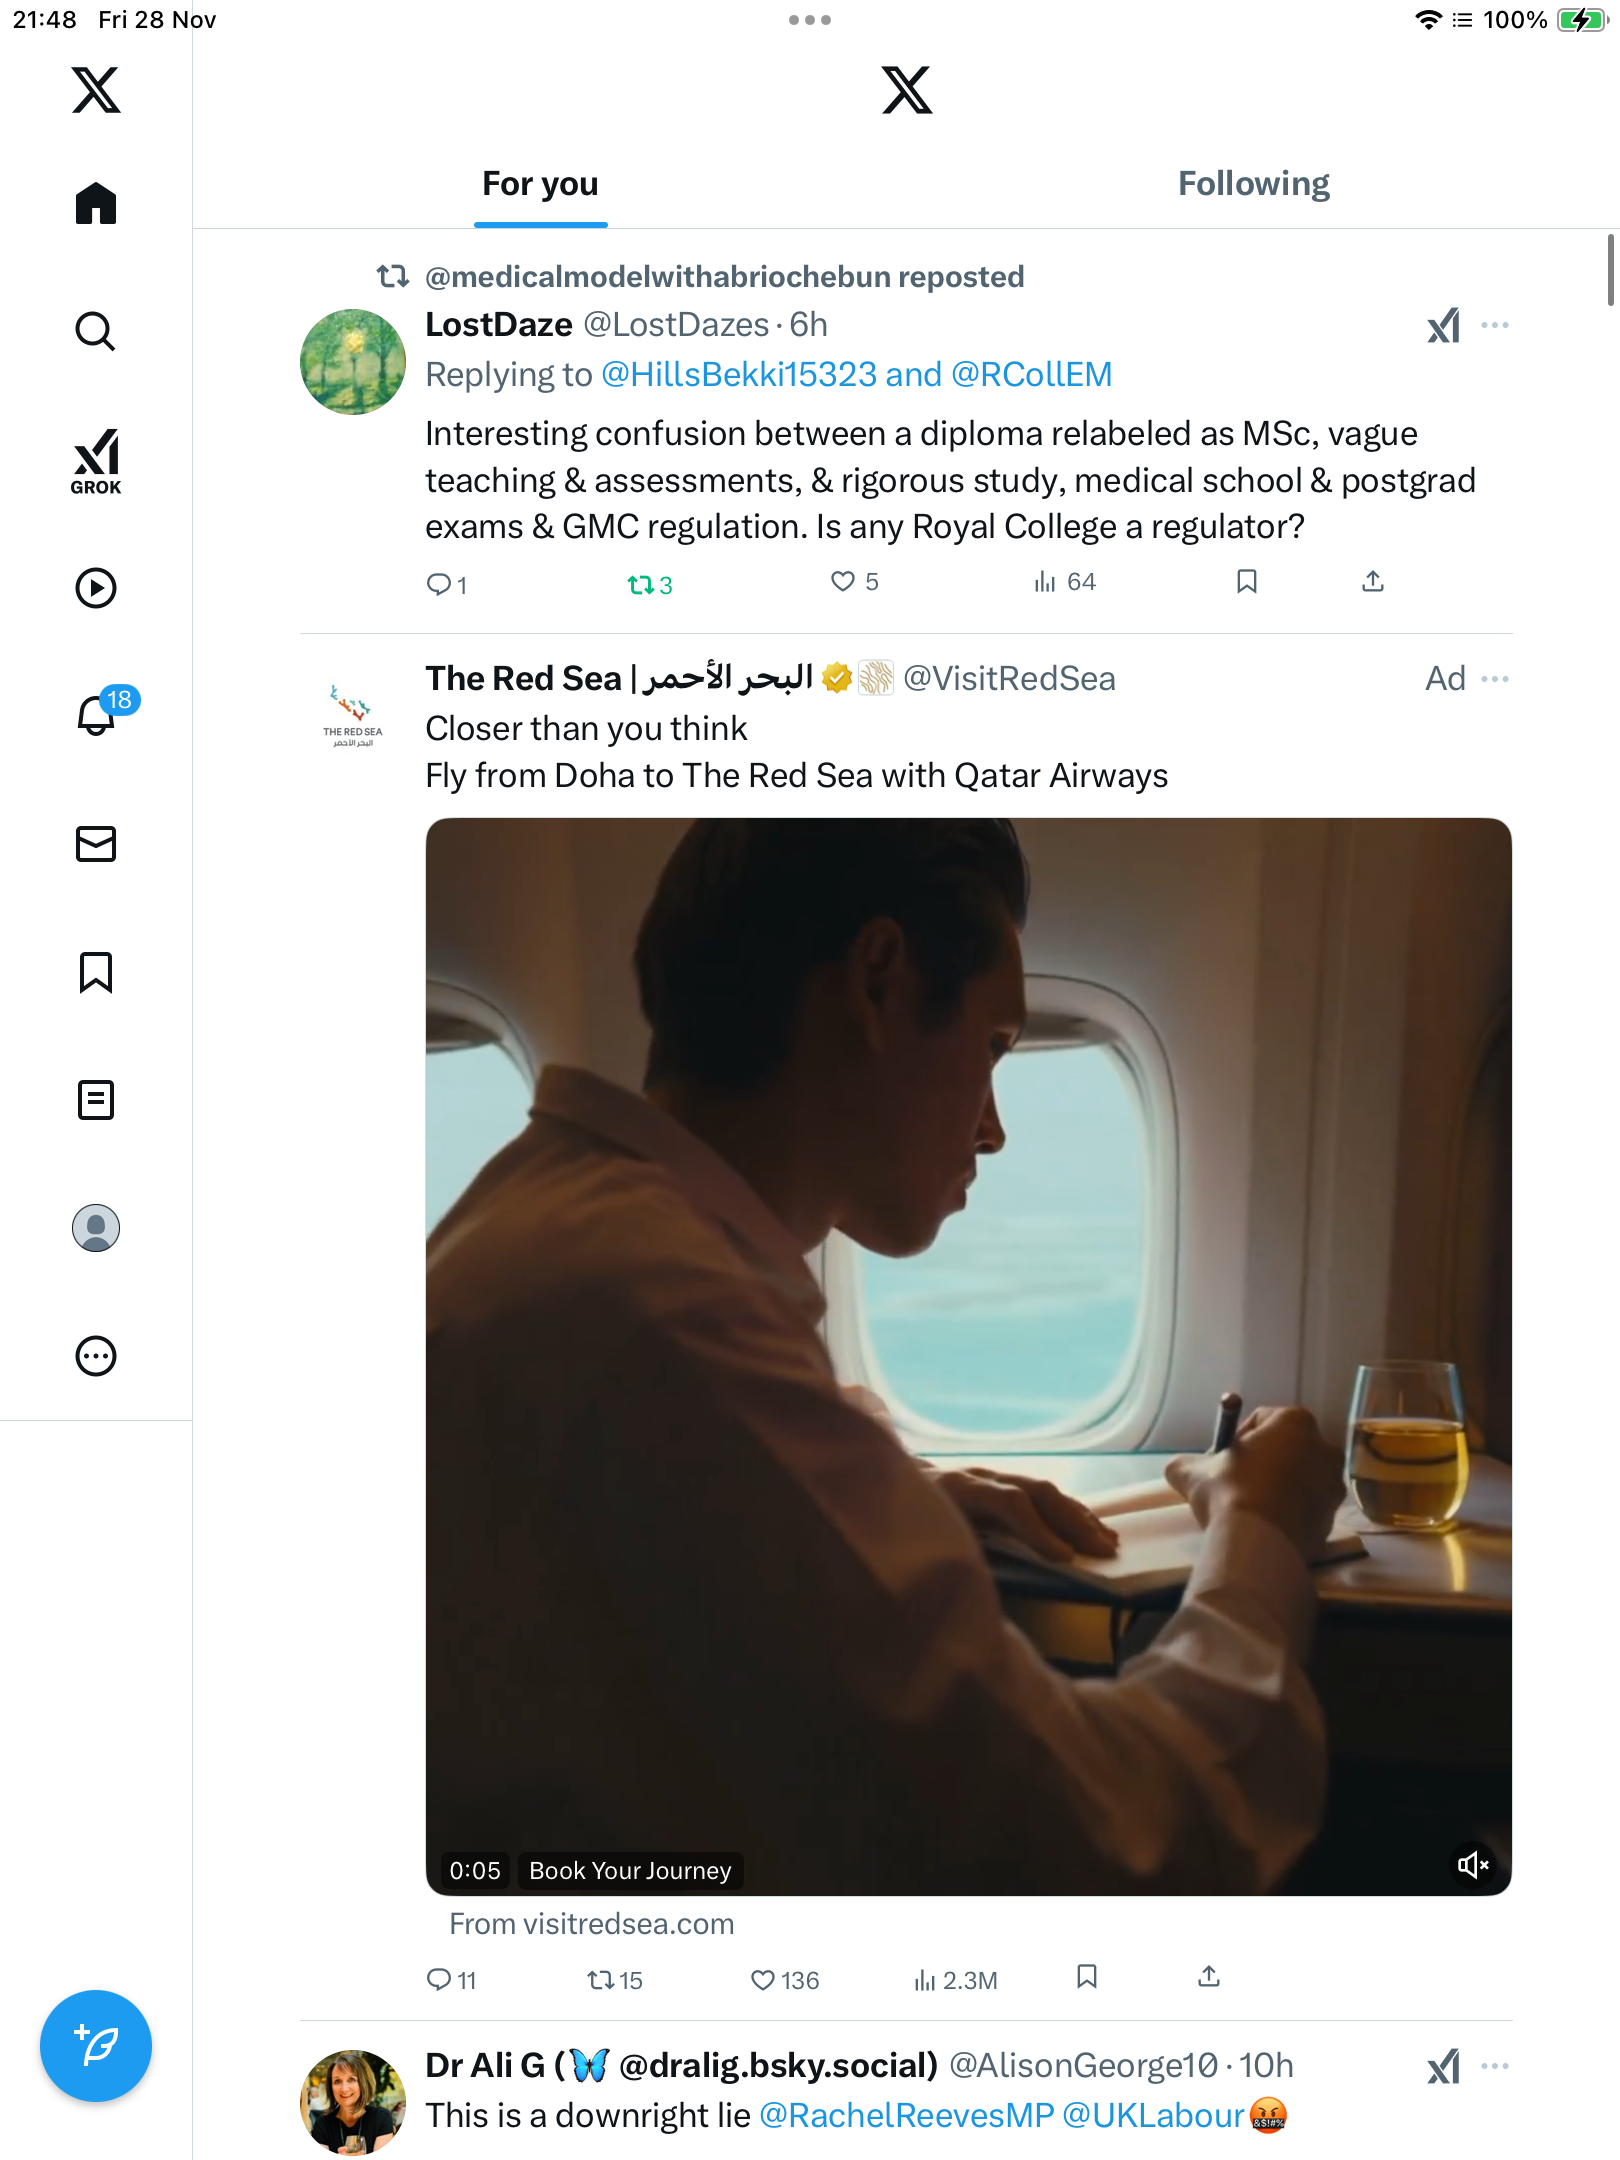Open the @HillsBekki15323 mention link
The width and height of the screenshot is (1620, 2160).
[738, 375]
